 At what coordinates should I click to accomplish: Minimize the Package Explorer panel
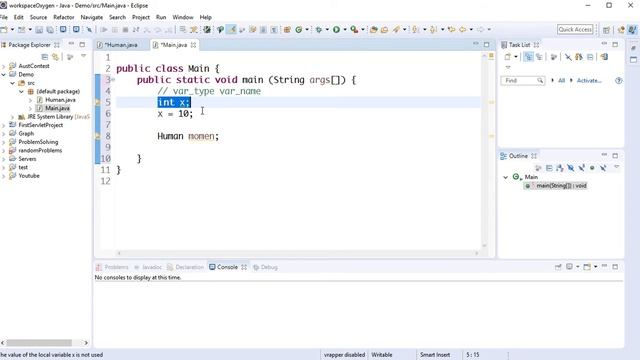pos(71,44)
